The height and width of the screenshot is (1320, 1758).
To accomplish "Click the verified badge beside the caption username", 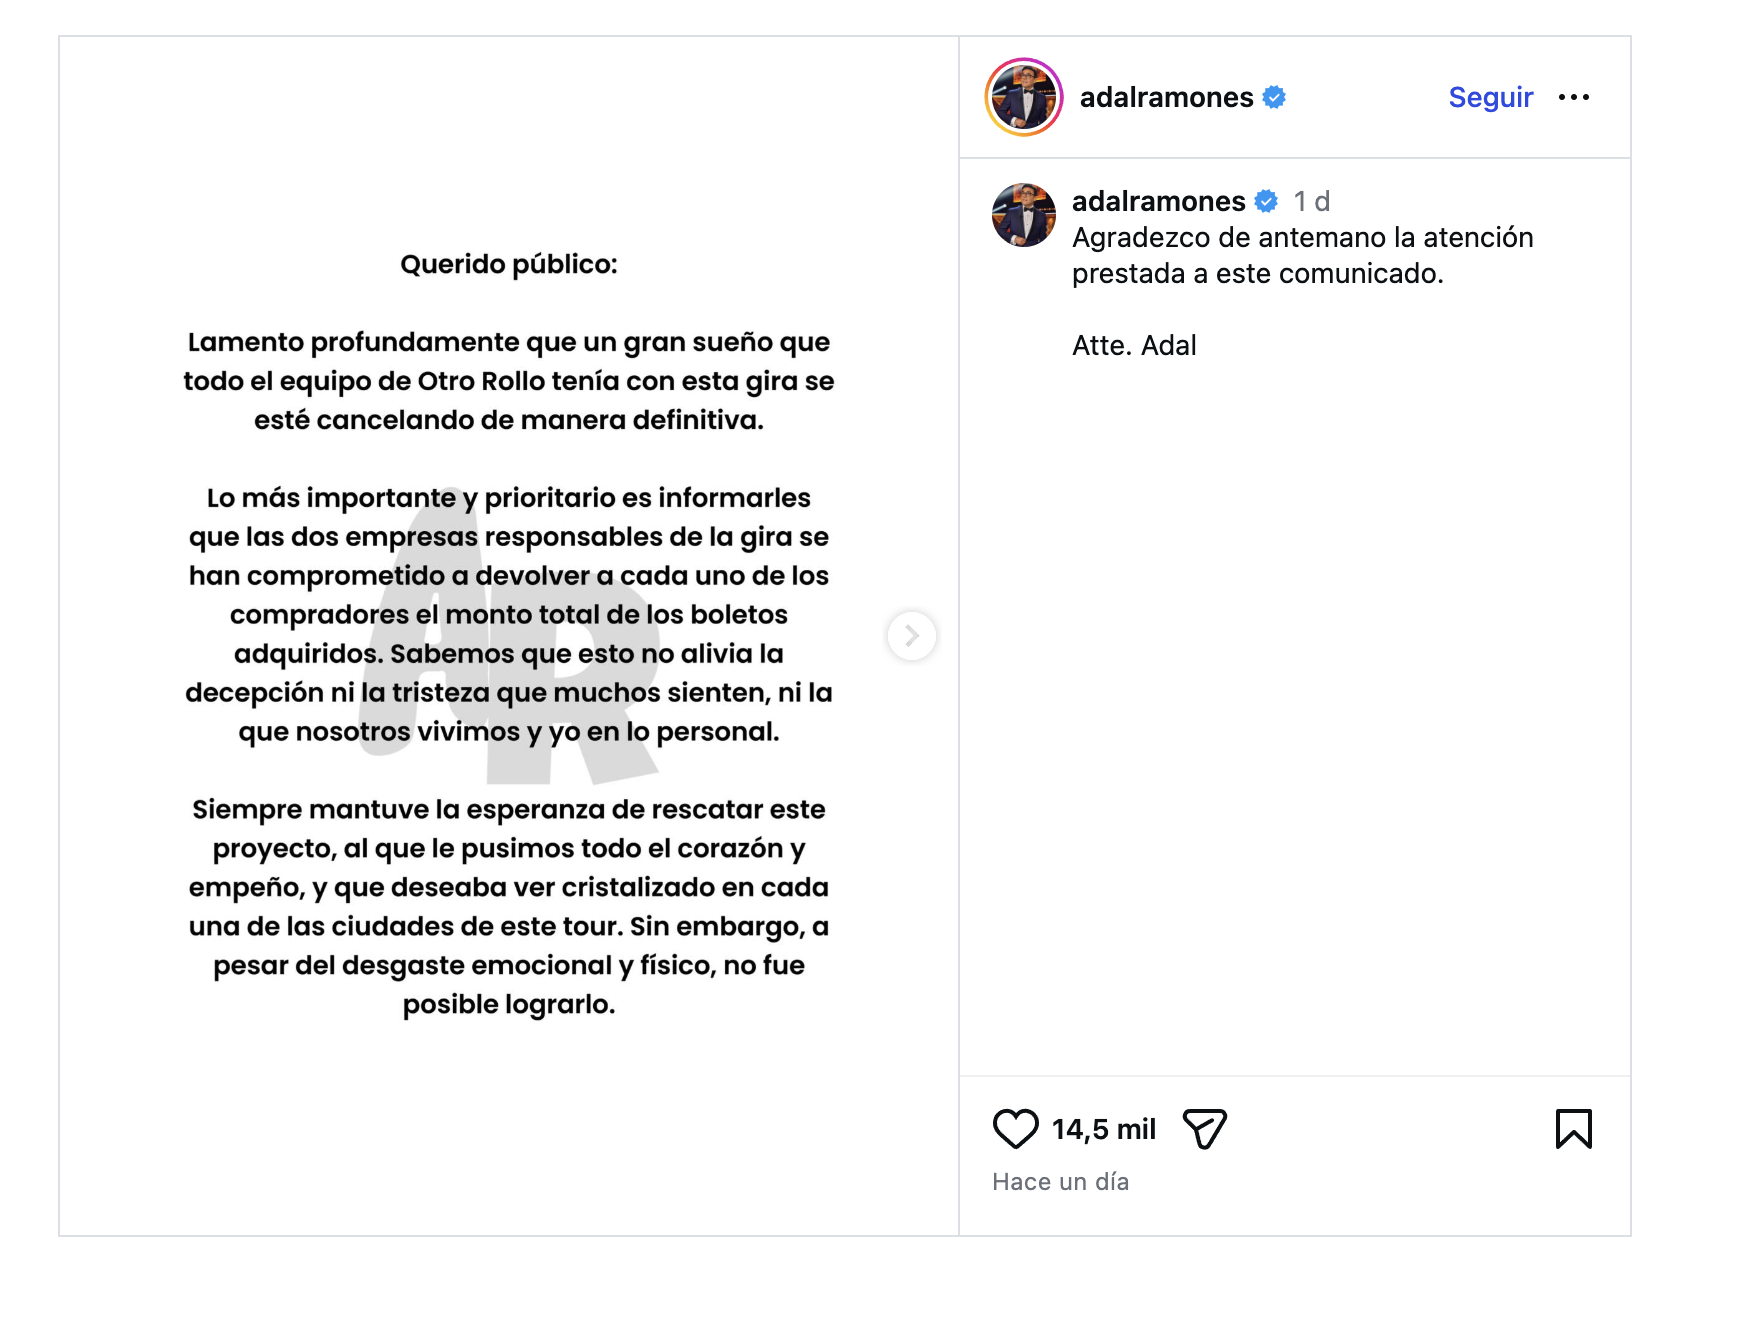I will [x=1266, y=201].
